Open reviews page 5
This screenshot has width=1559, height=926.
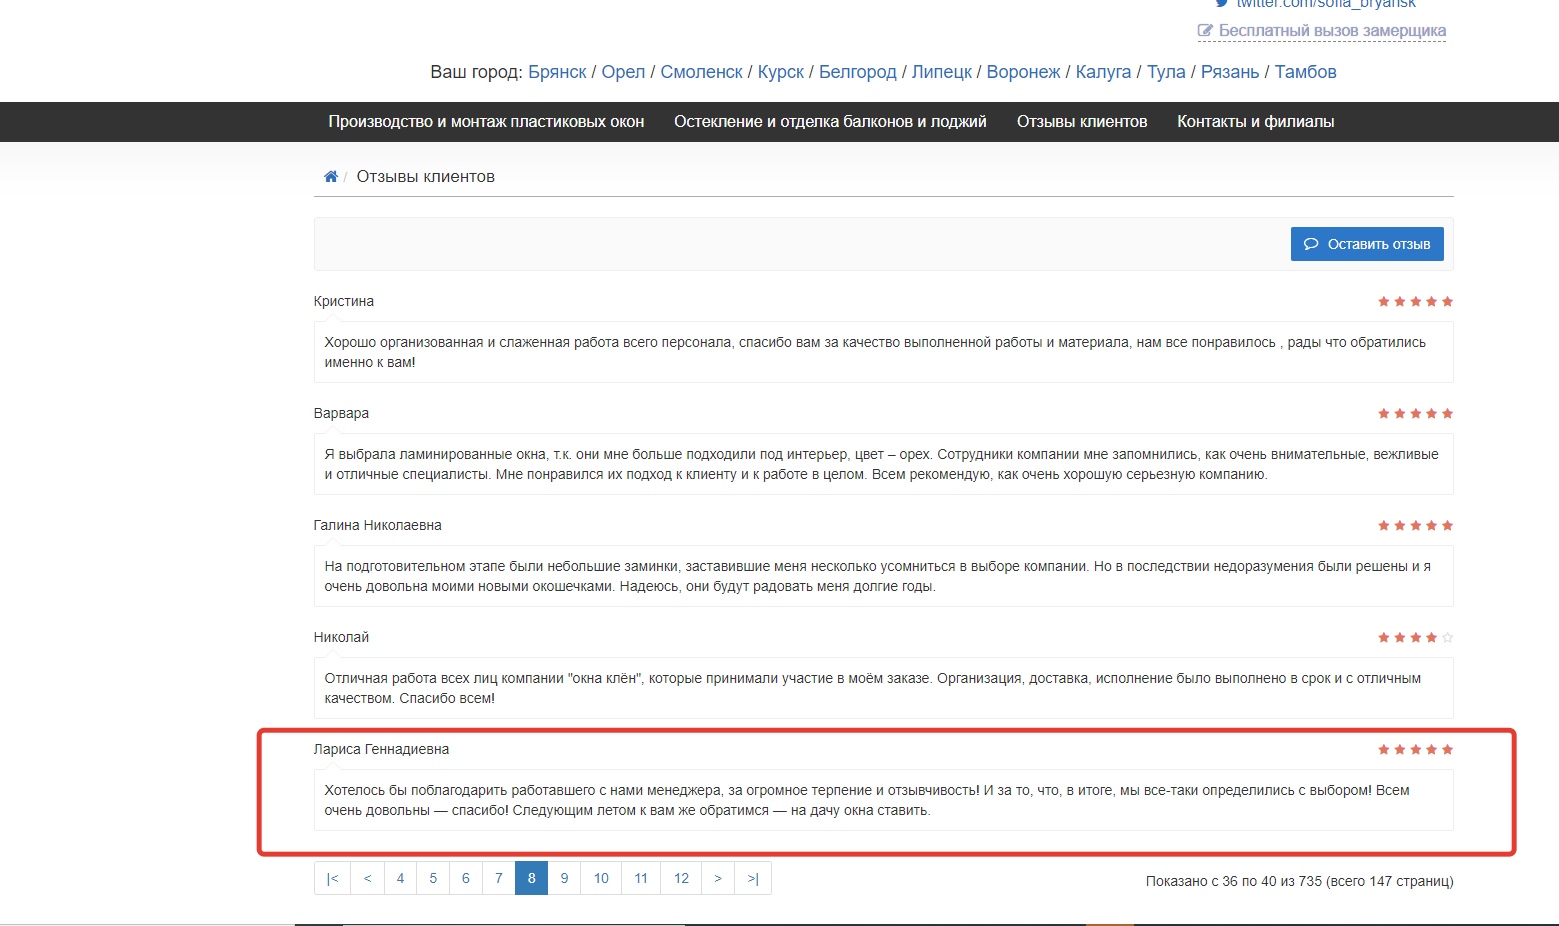(433, 878)
